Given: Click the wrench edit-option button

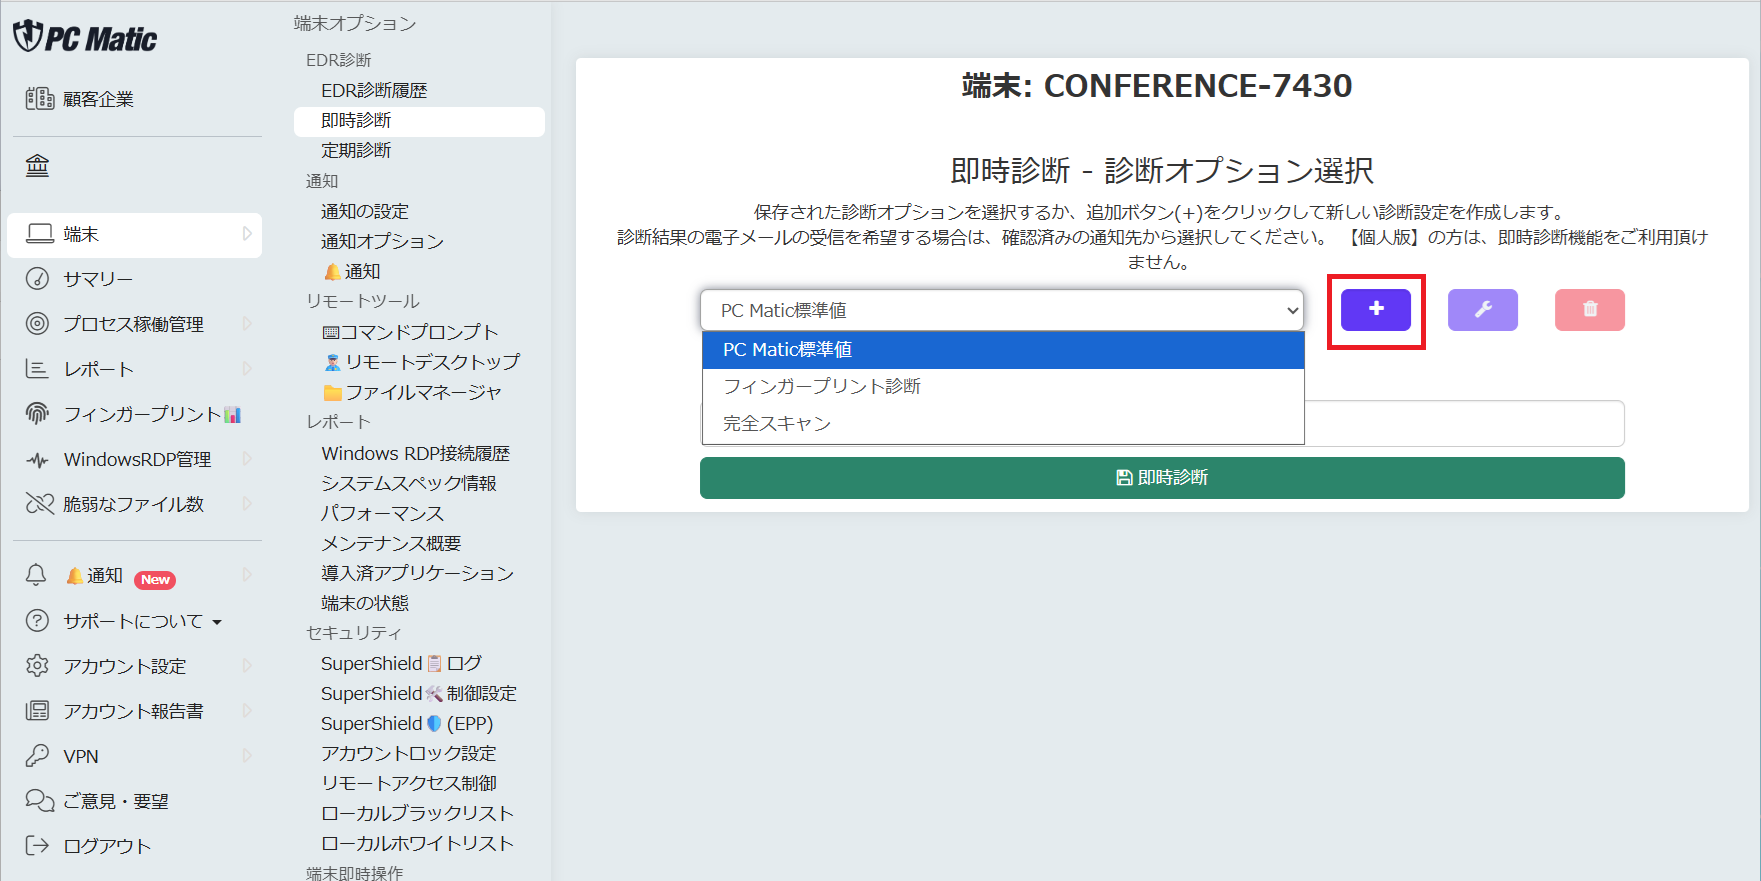Looking at the screenshot, I should (x=1483, y=310).
